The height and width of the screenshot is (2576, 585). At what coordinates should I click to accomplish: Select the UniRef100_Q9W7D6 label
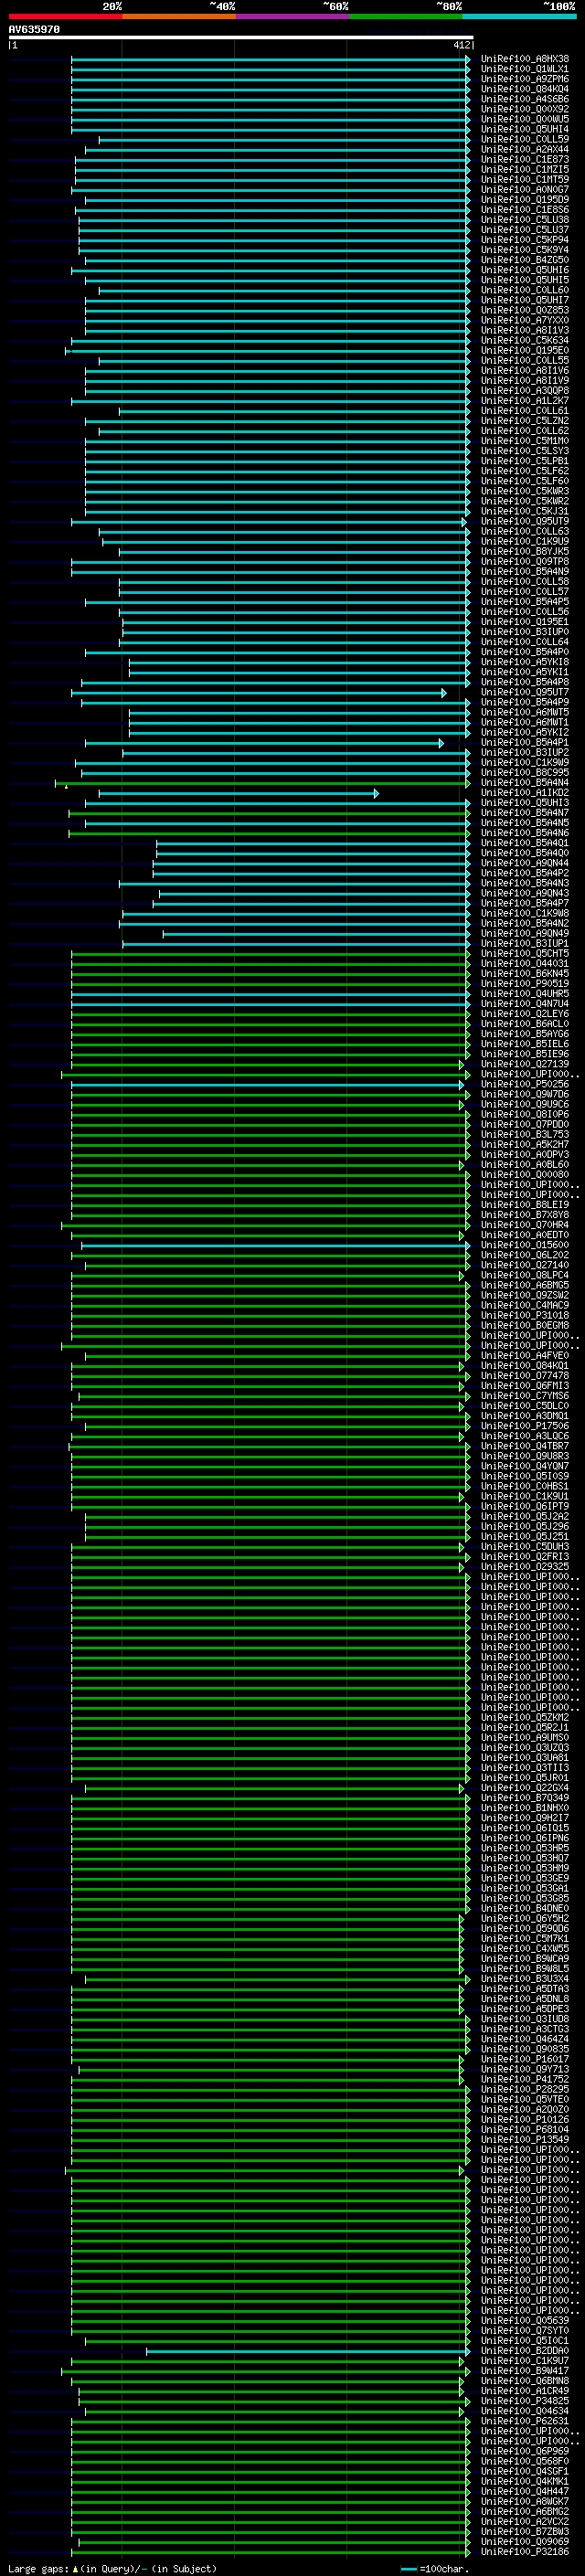point(524,1095)
